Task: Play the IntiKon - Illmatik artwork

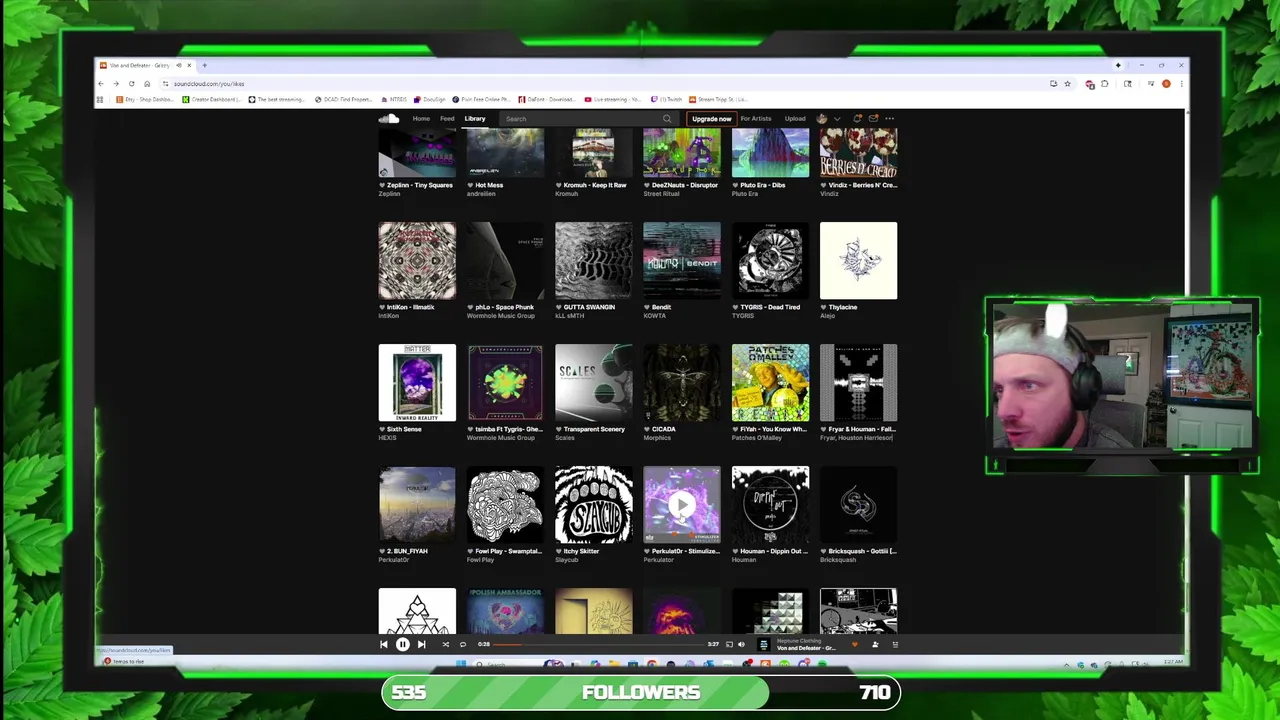Action: (x=417, y=260)
